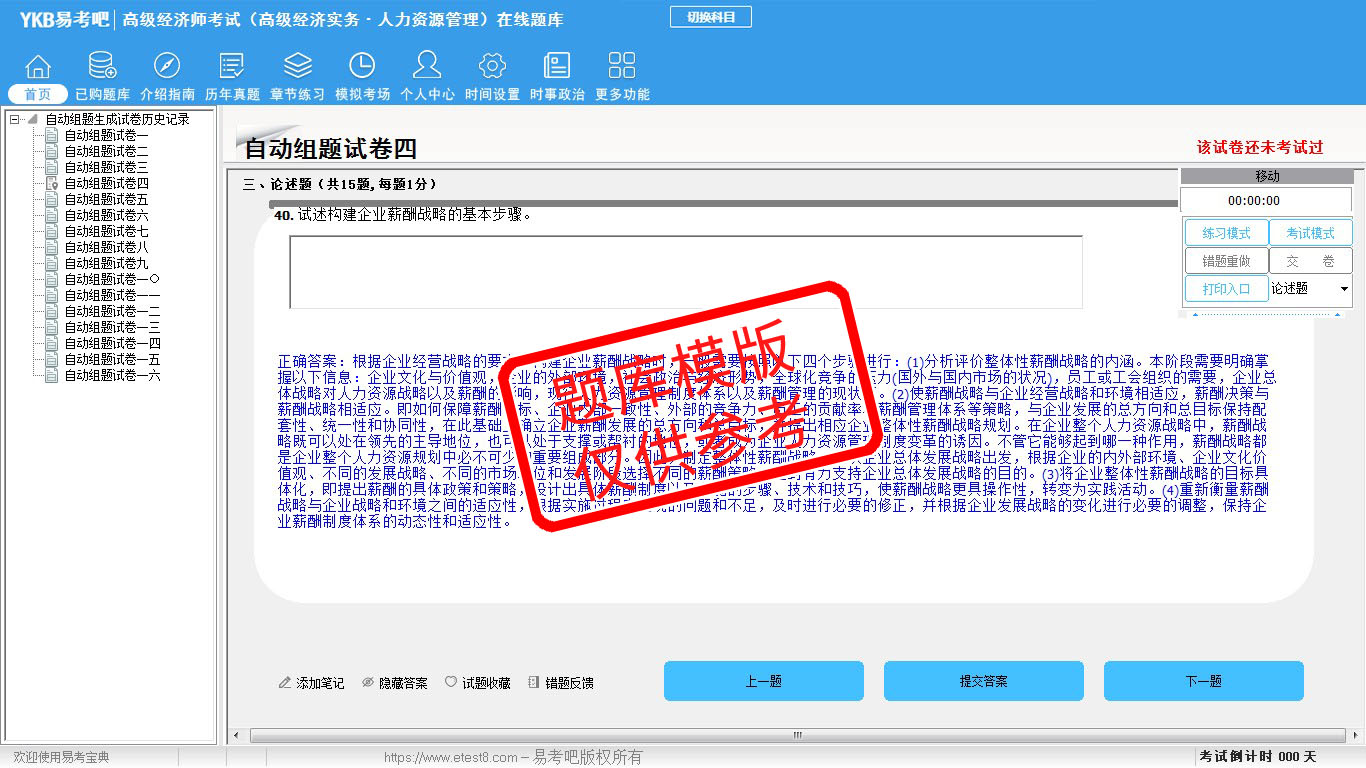Open 章节练习 layers icon

pyautogui.click(x=297, y=67)
